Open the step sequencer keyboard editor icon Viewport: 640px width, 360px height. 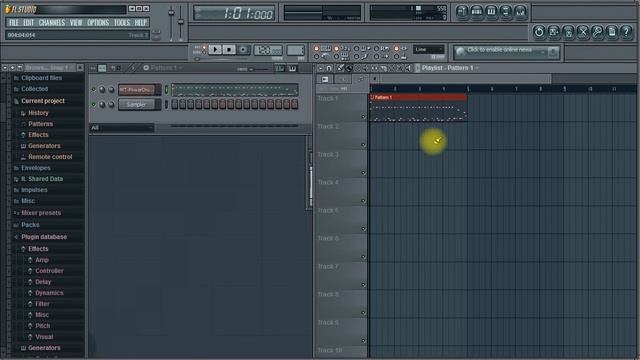tap(293, 68)
